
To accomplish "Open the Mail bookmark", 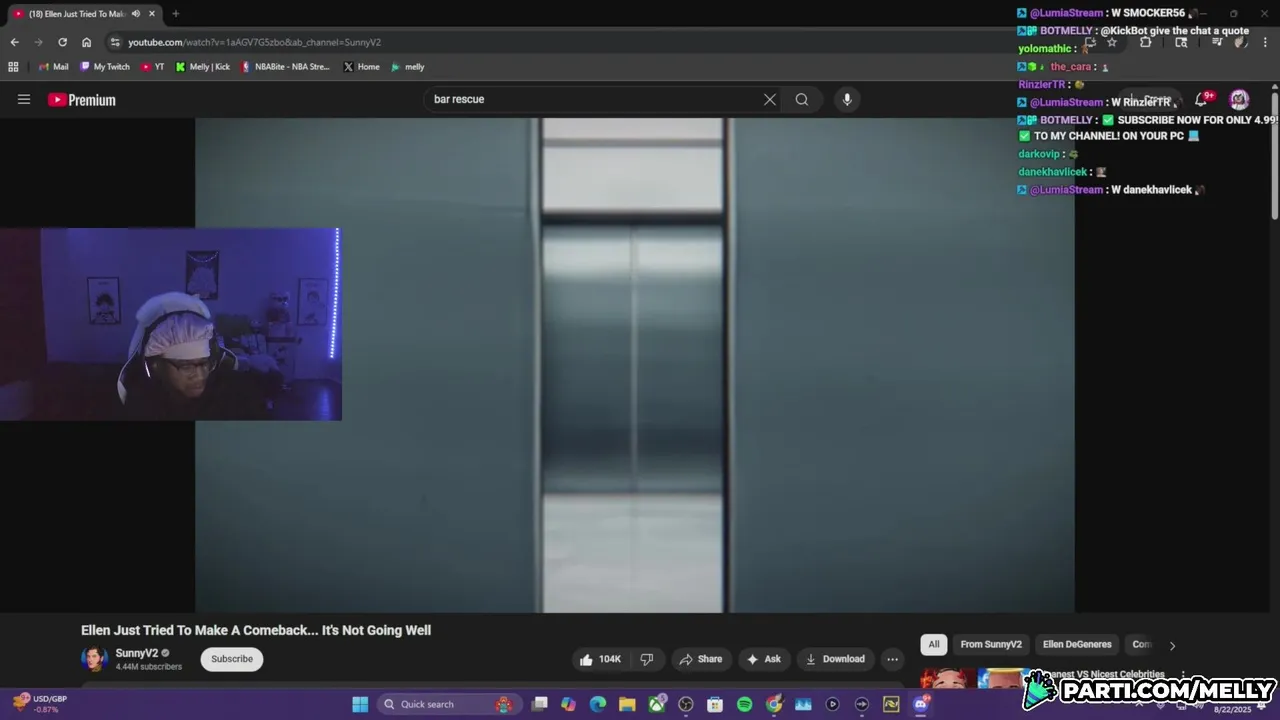I will click(53, 67).
